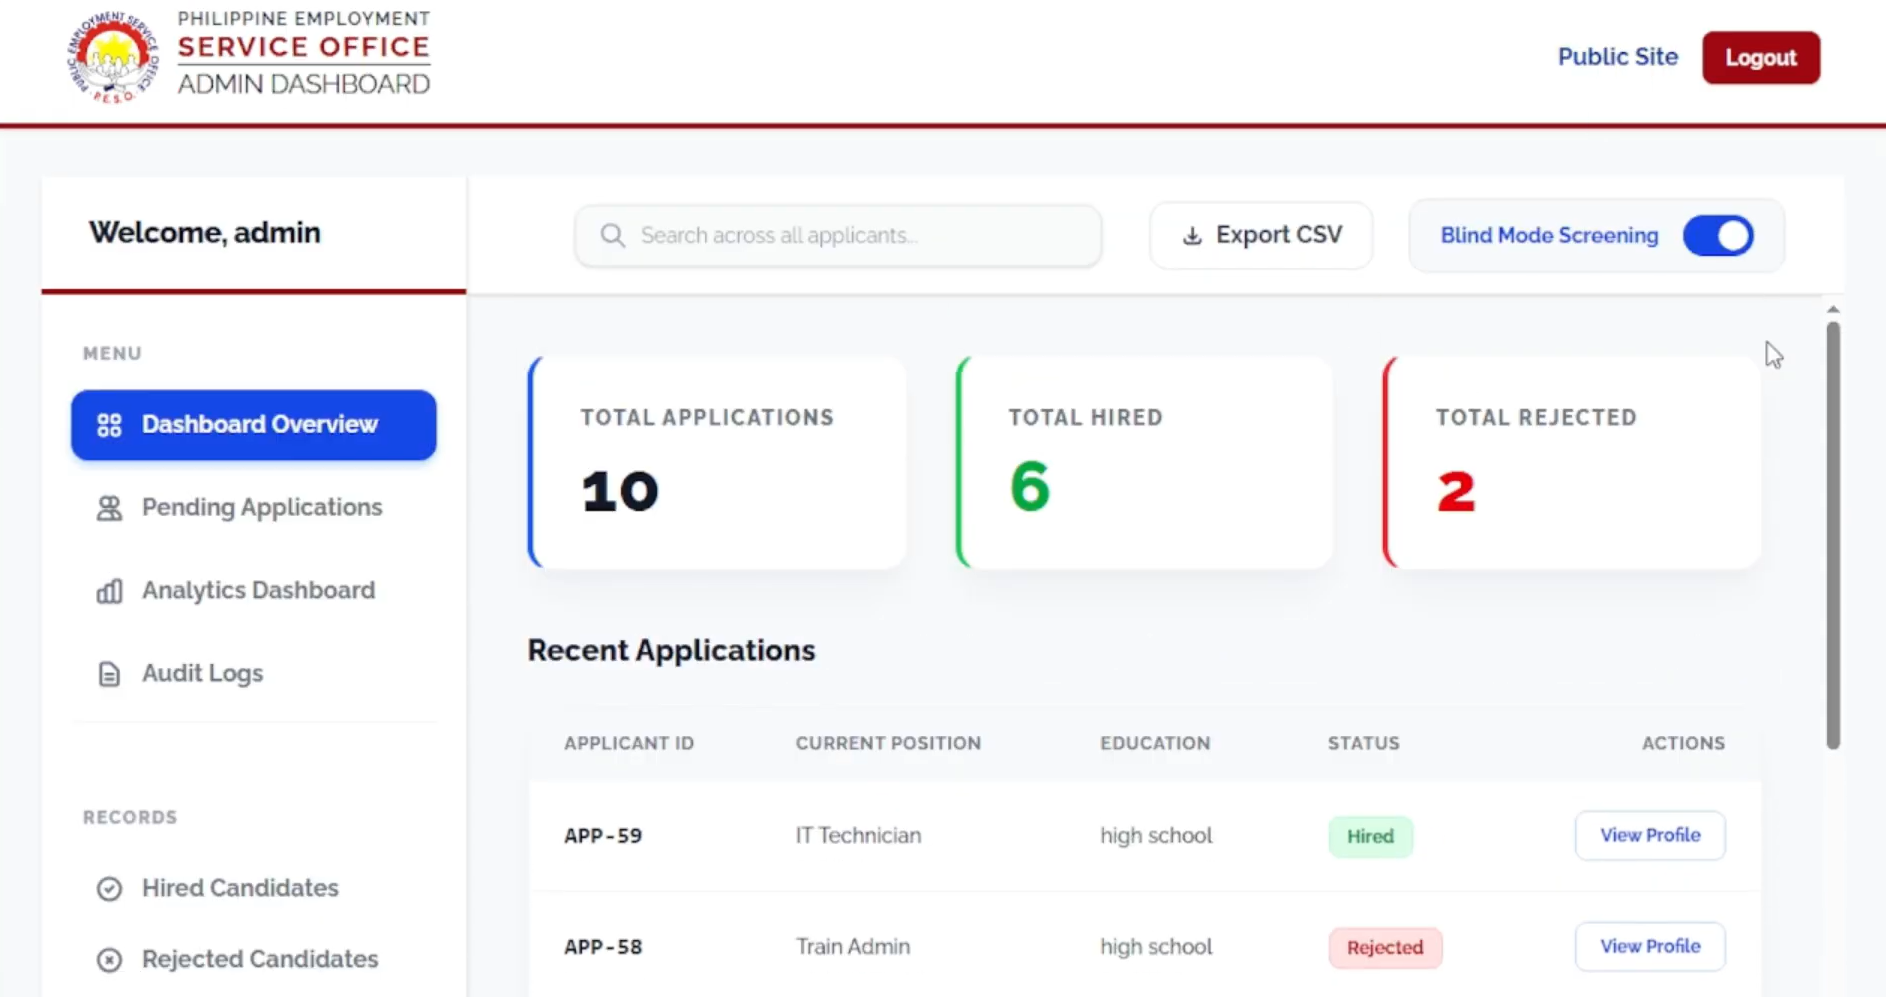The image size is (1886, 997).
Task: Open Audit Logs section
Action: coord(254,674)
